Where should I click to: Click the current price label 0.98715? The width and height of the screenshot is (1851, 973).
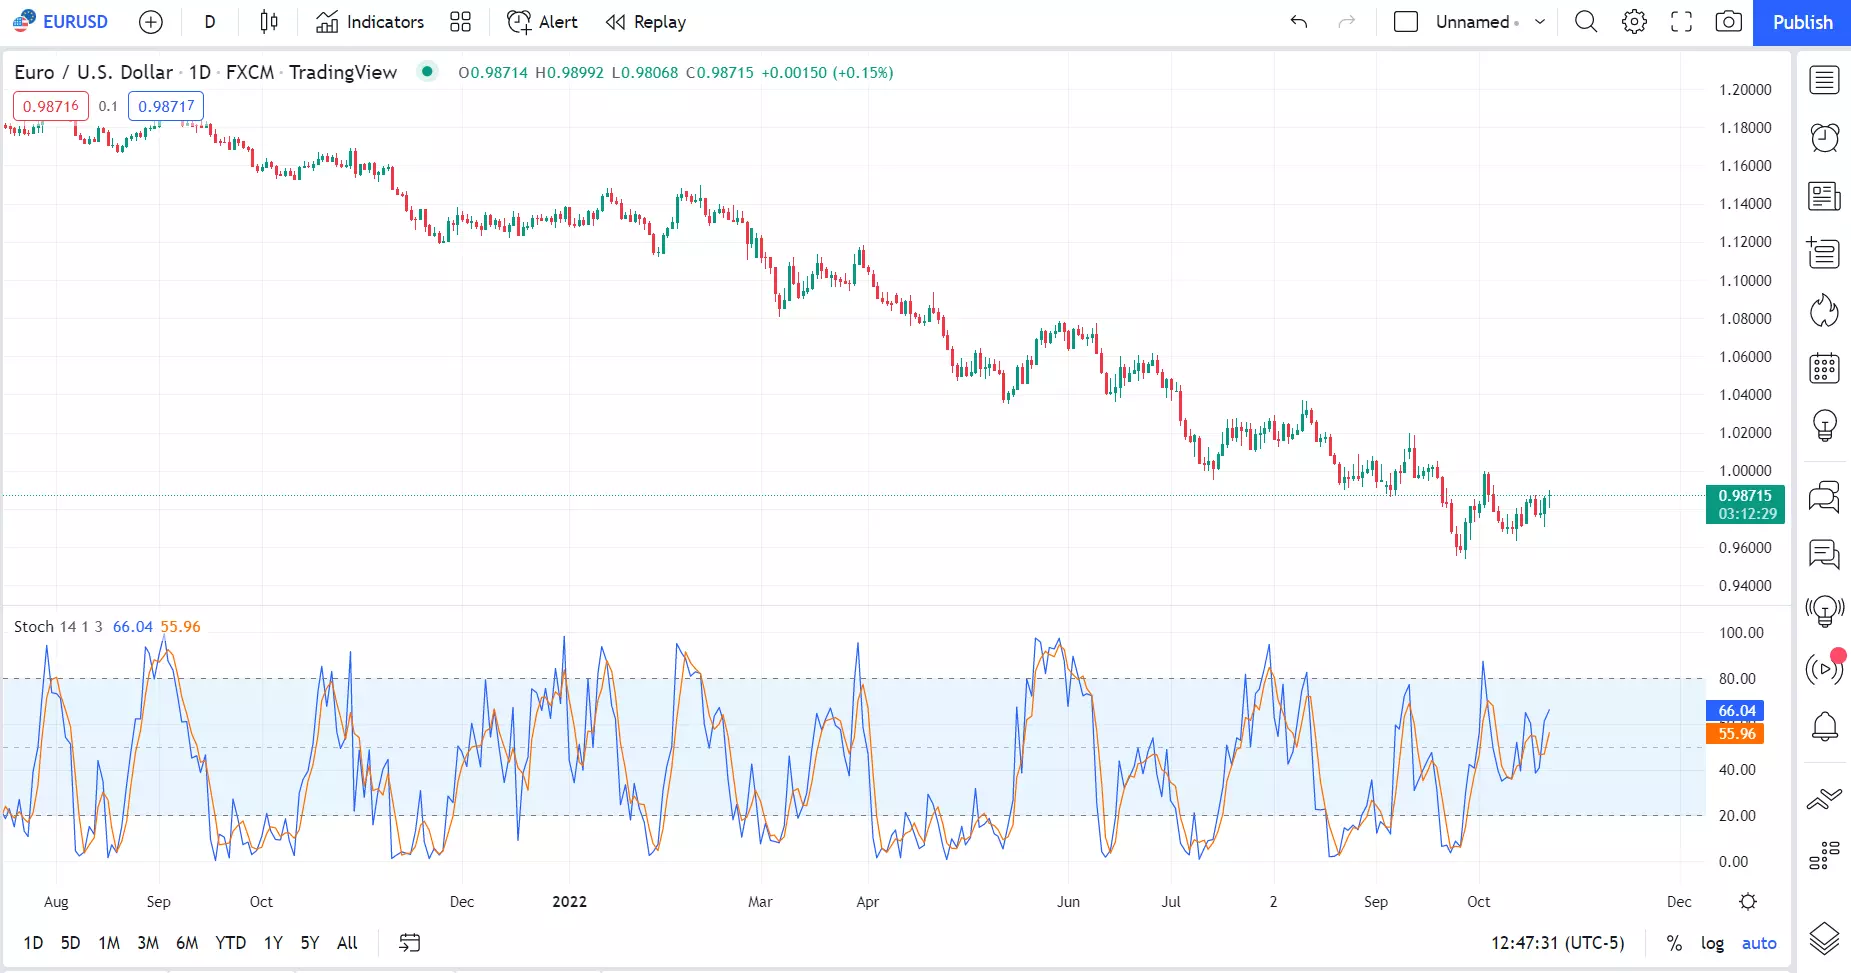1745,504
